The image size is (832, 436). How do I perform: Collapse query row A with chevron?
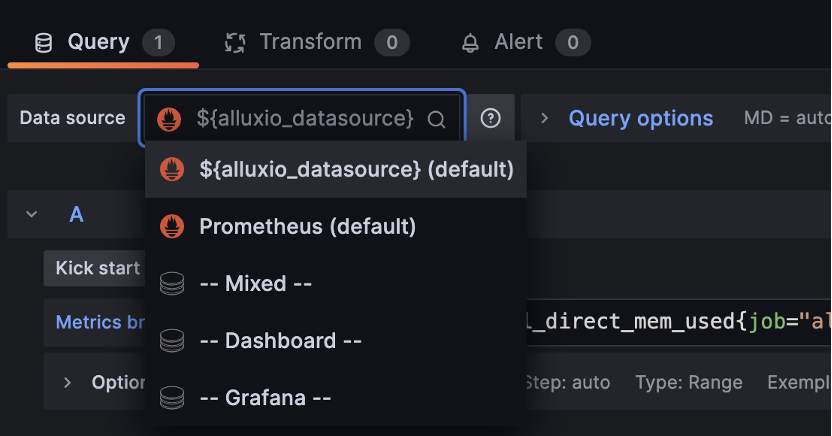[x=32, y=214]
